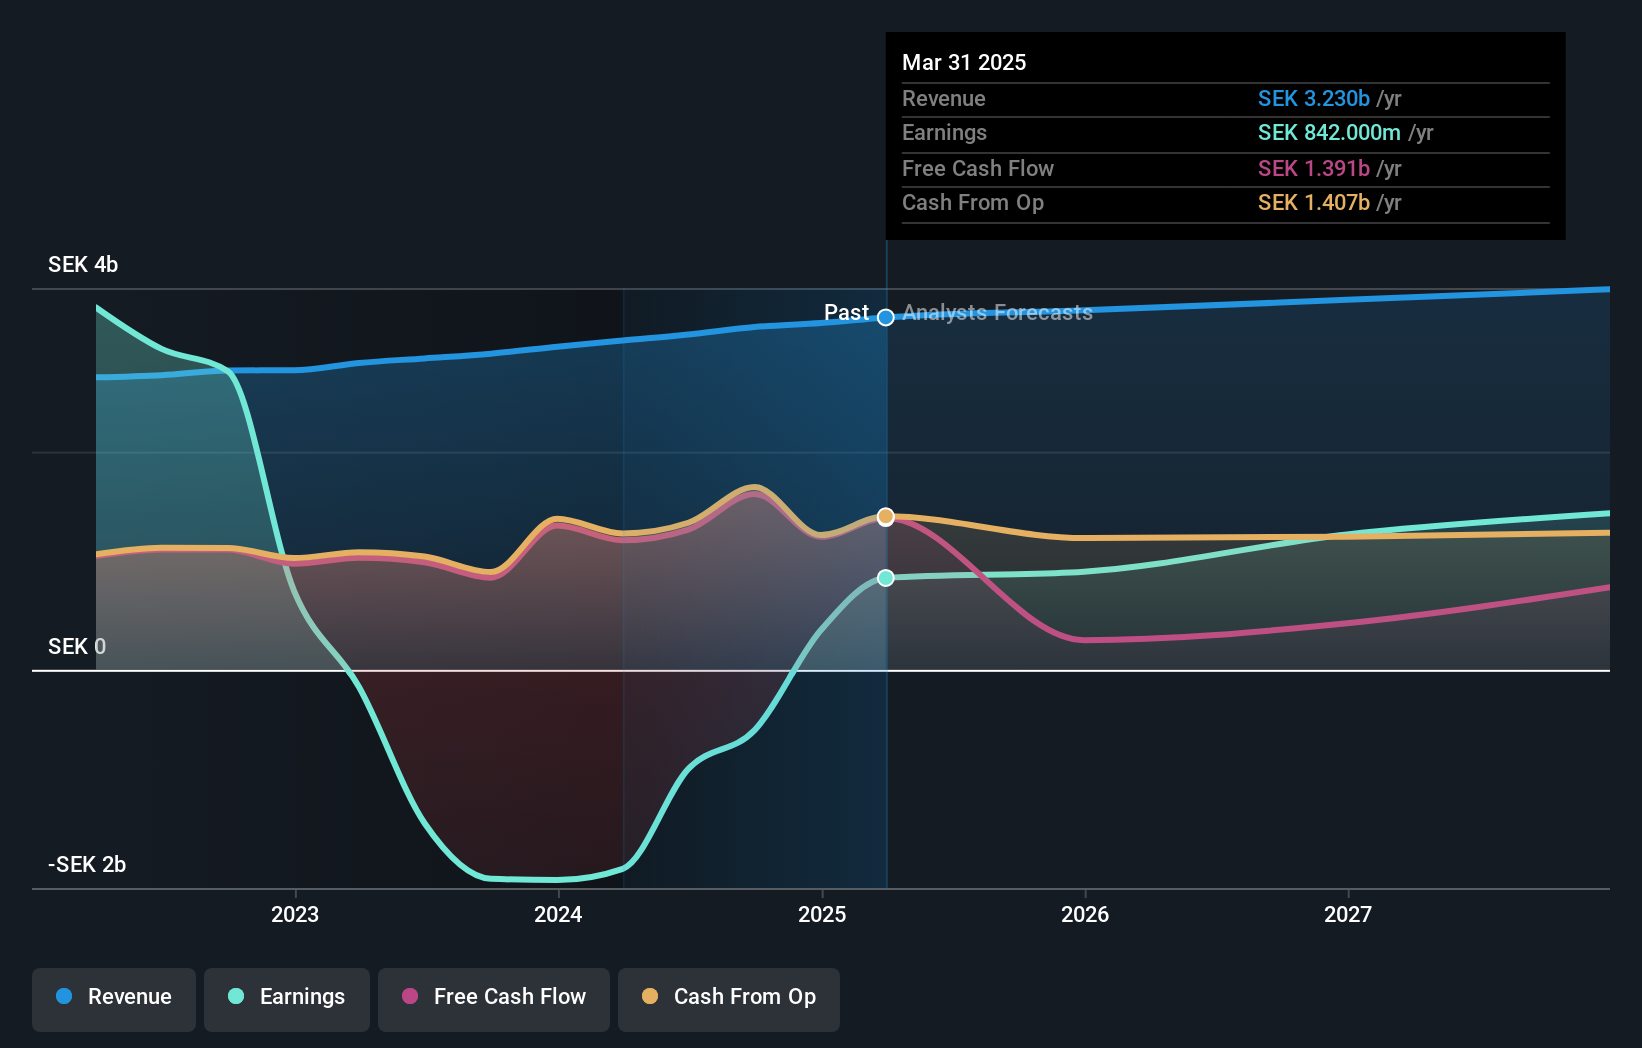Toggle the Revenue series legend button
Image resolution: width=1642 pixels, height=1048 pixels.
[114, 998]
